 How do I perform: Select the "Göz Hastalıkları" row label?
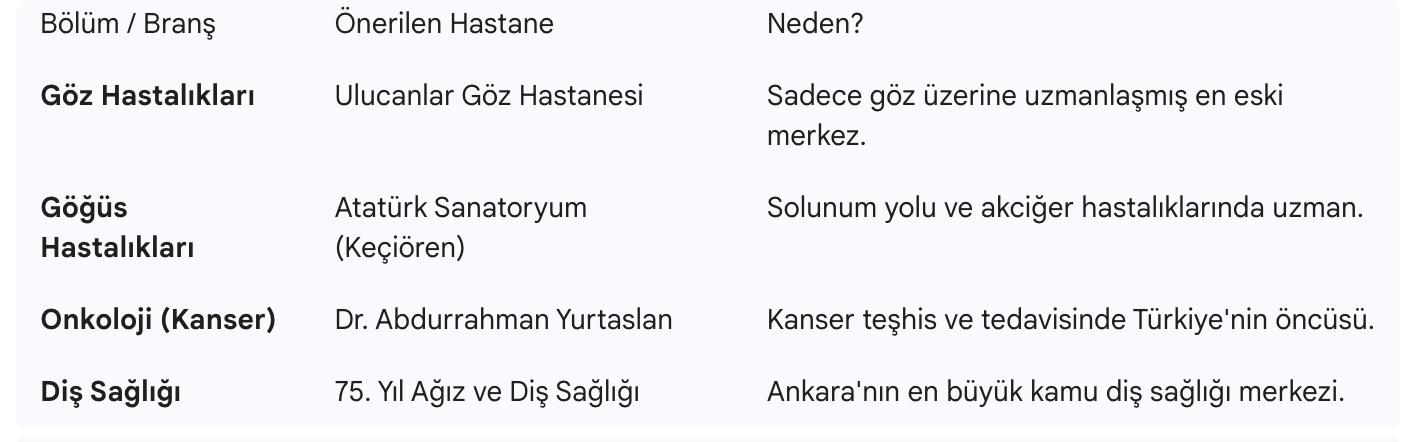147,96
